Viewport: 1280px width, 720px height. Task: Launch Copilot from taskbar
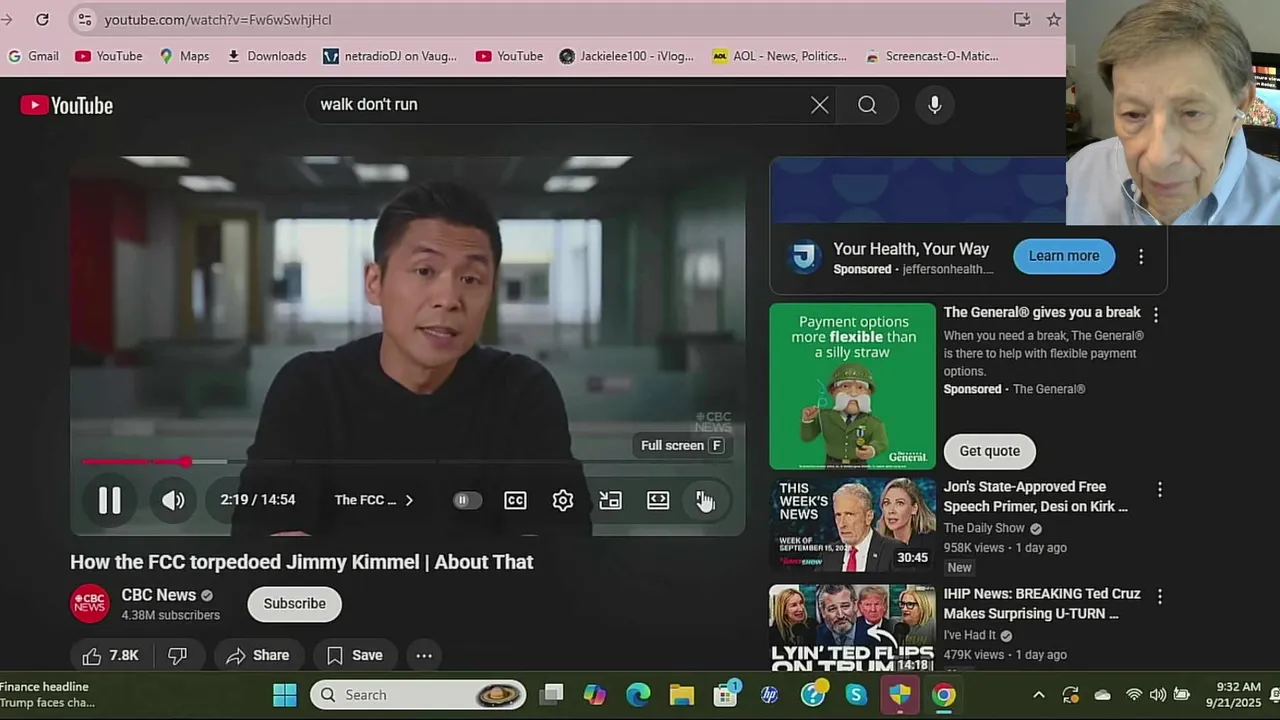595,695
